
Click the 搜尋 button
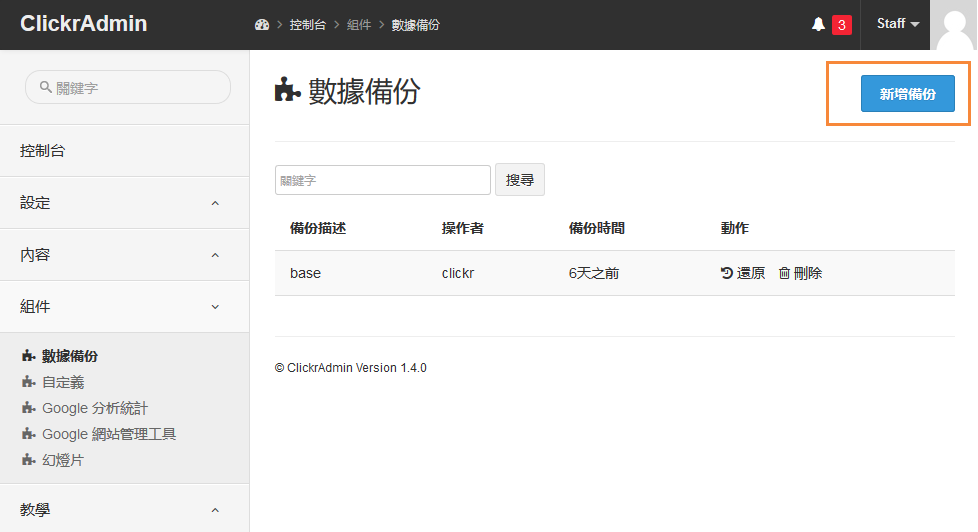(x=520, y=180)
